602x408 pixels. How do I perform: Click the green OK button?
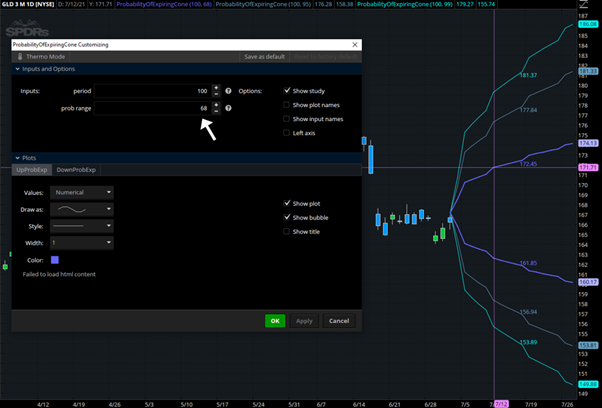[275, 321]
